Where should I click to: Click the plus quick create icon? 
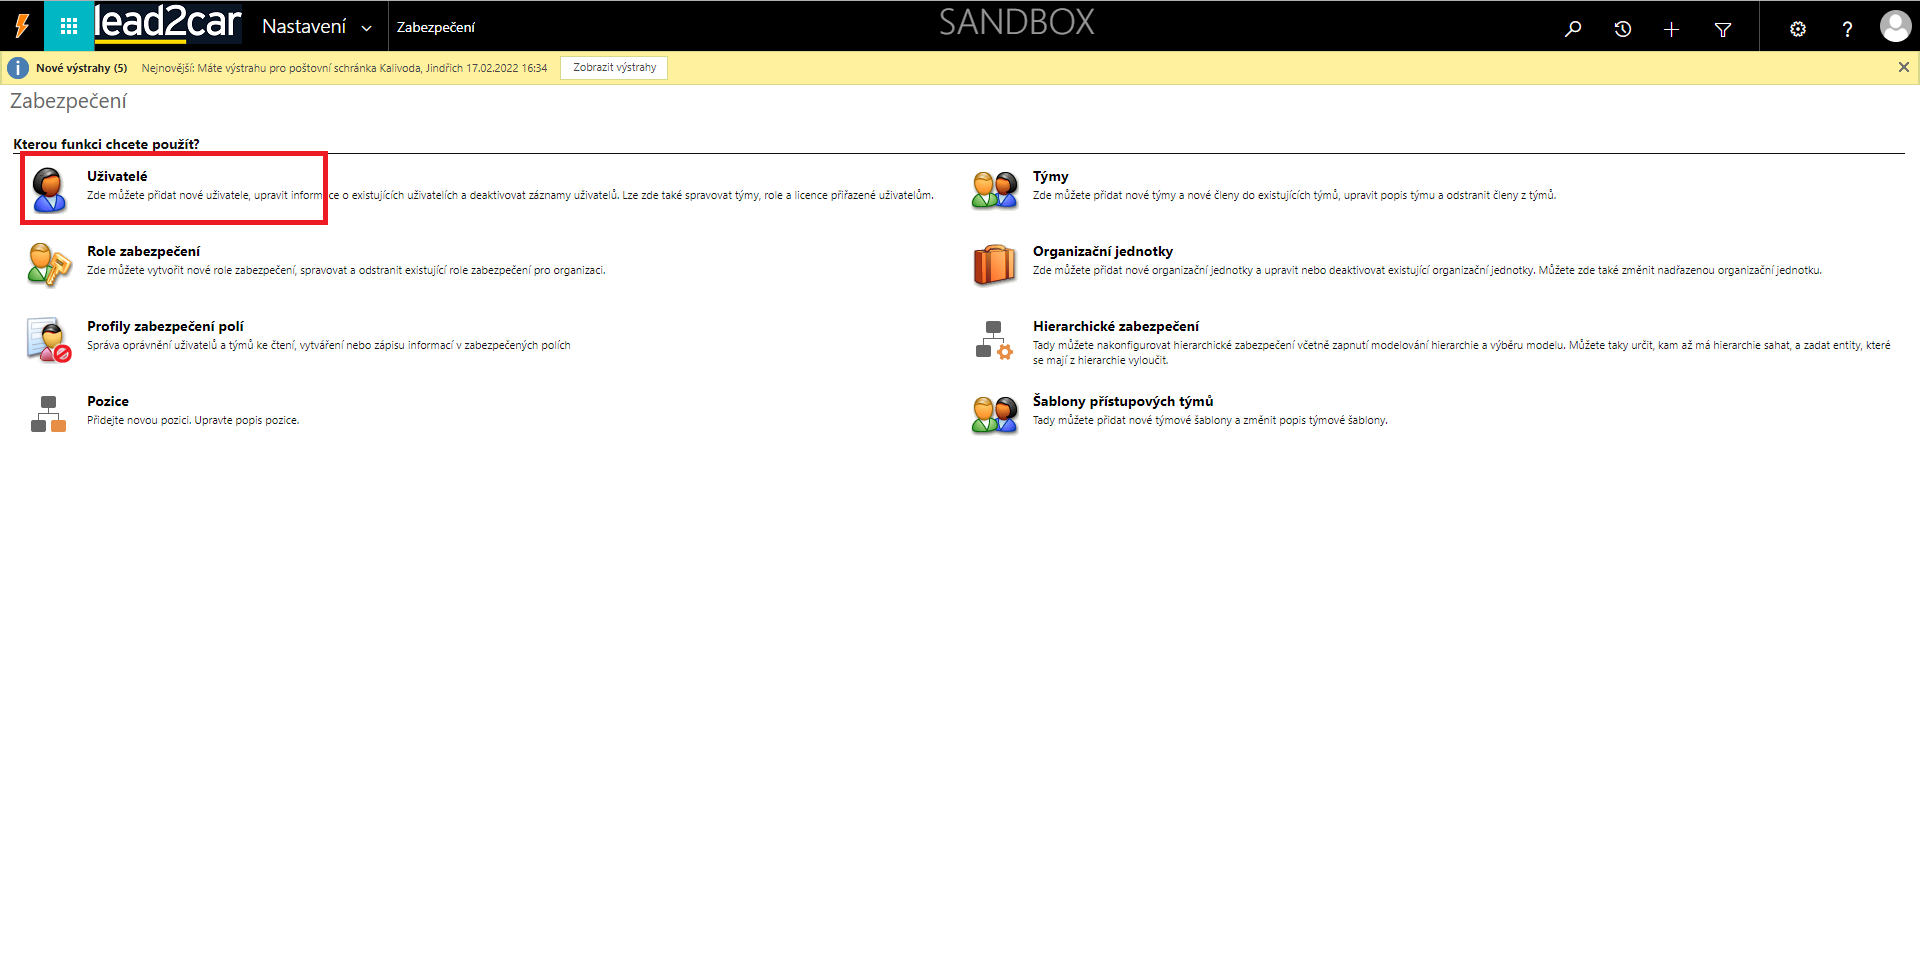1671,29
